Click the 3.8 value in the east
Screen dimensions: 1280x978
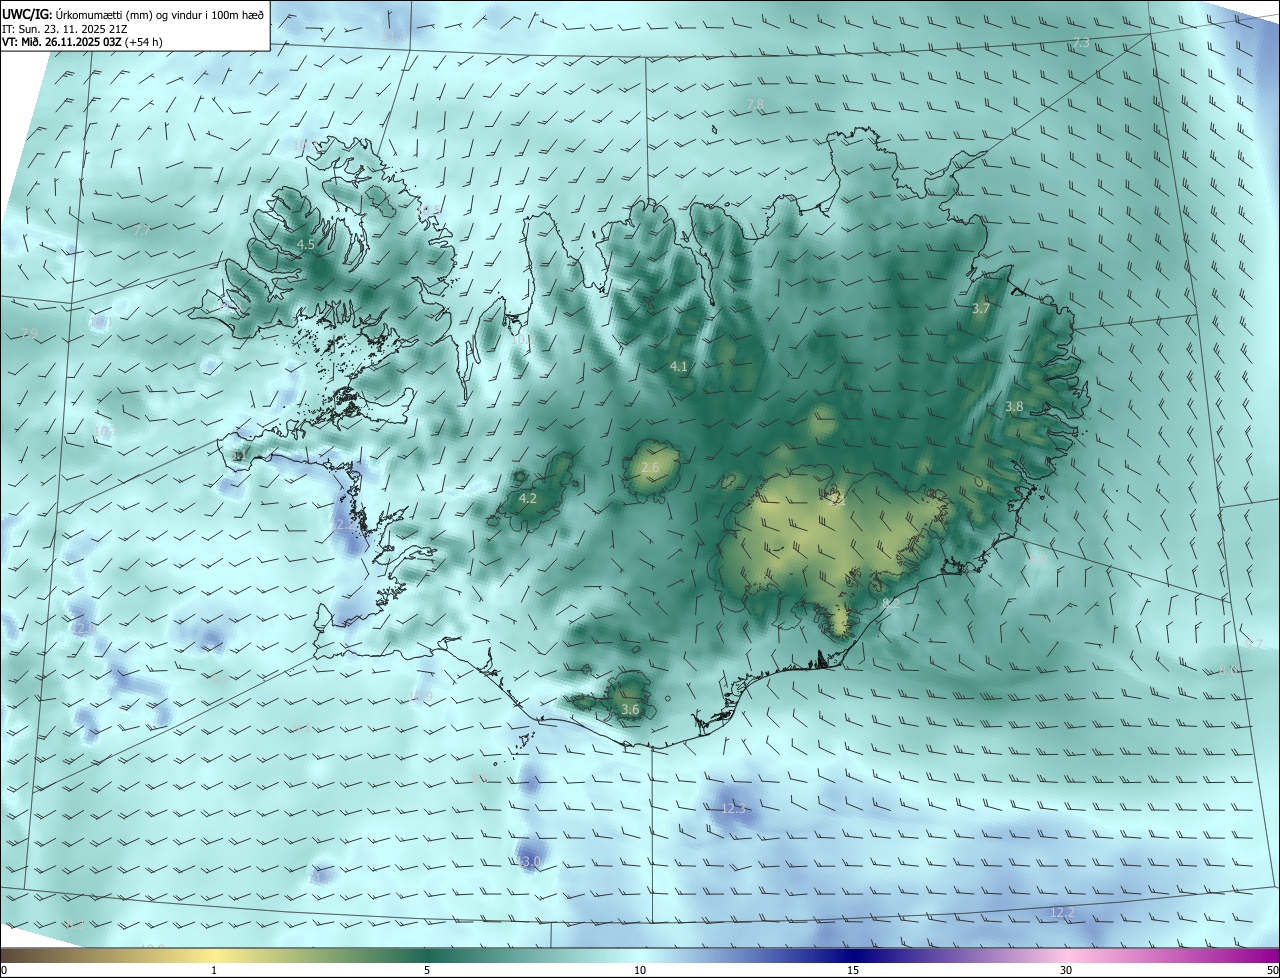pos(1014,407)
